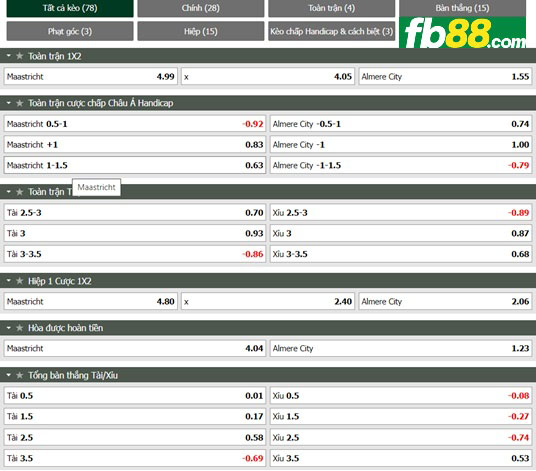Pick Maastricht 4.99 in full-match 1X2
Viewport: 536px width, 471px height.
[91, 77]
